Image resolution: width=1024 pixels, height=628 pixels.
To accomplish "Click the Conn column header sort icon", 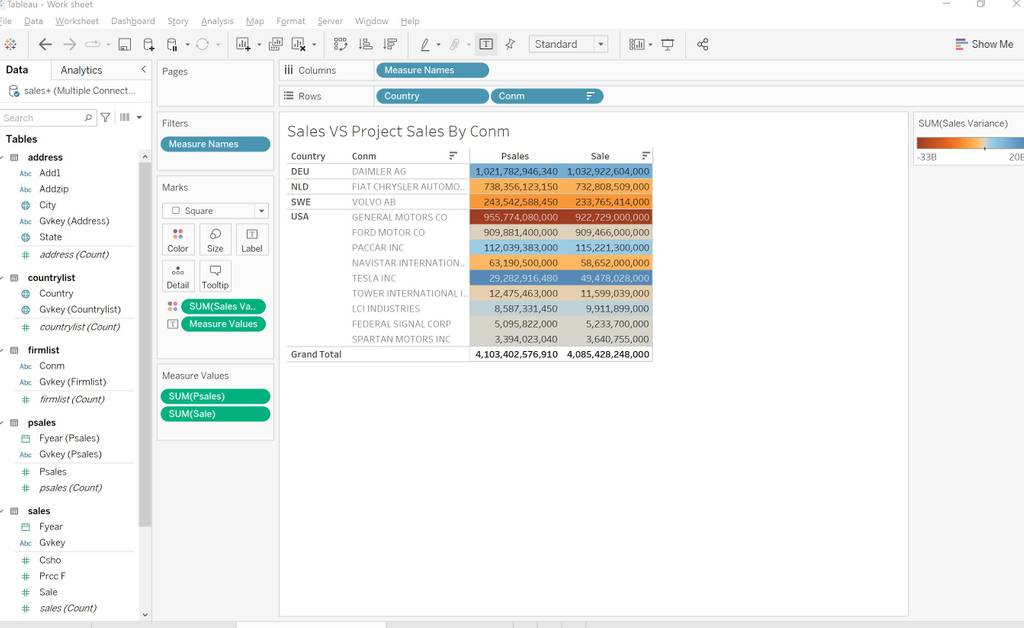I will pos(453,156).
